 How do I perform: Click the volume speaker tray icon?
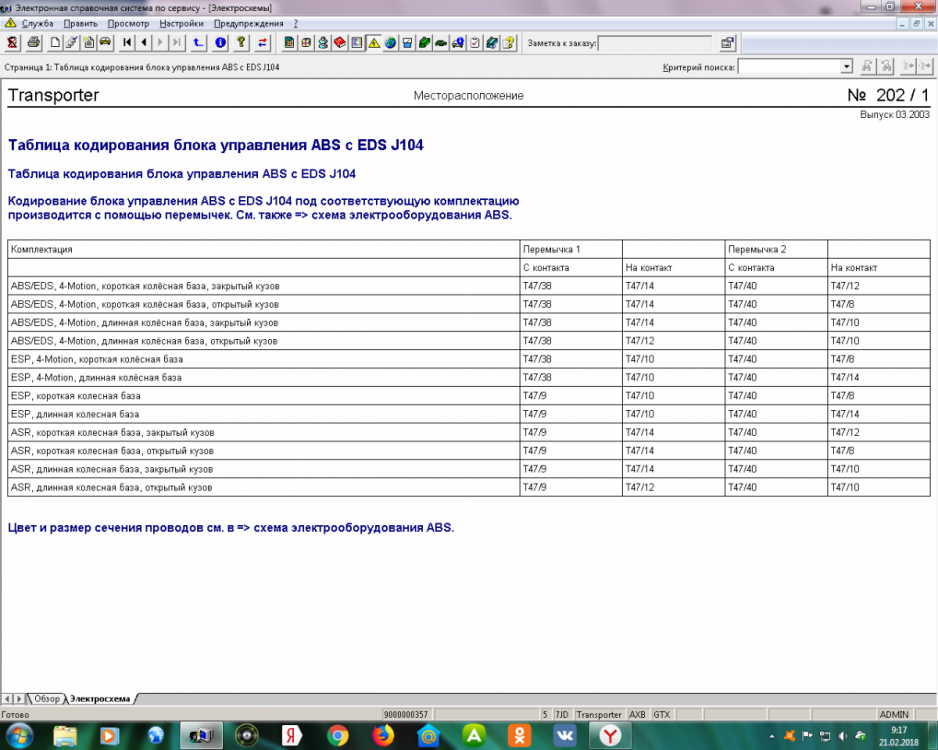point(843,736)
